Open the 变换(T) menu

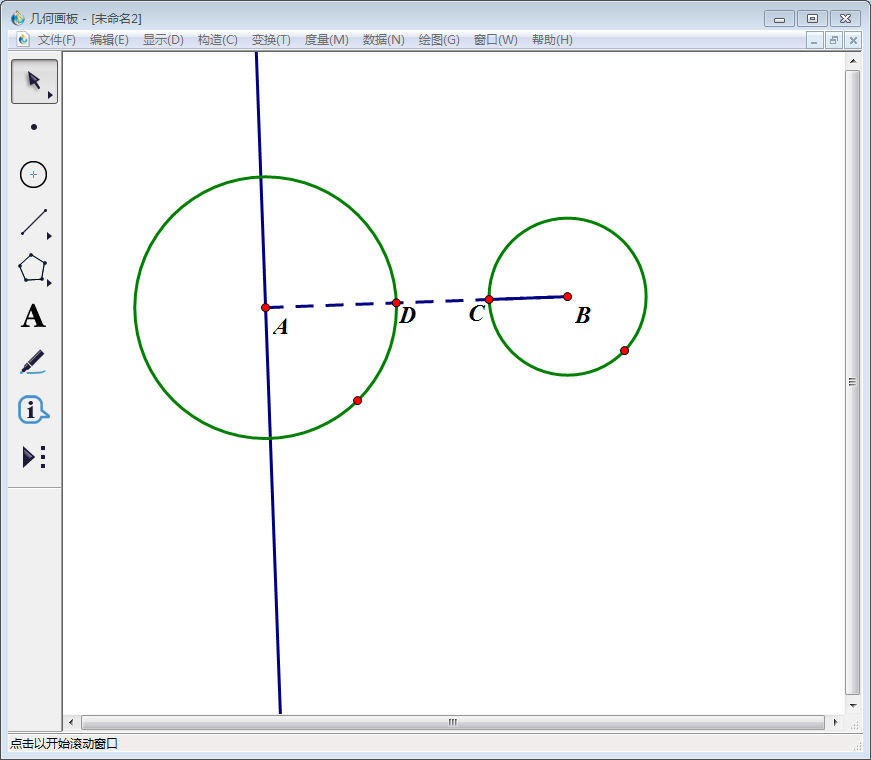pyautogui.click(x=271, y=40)
